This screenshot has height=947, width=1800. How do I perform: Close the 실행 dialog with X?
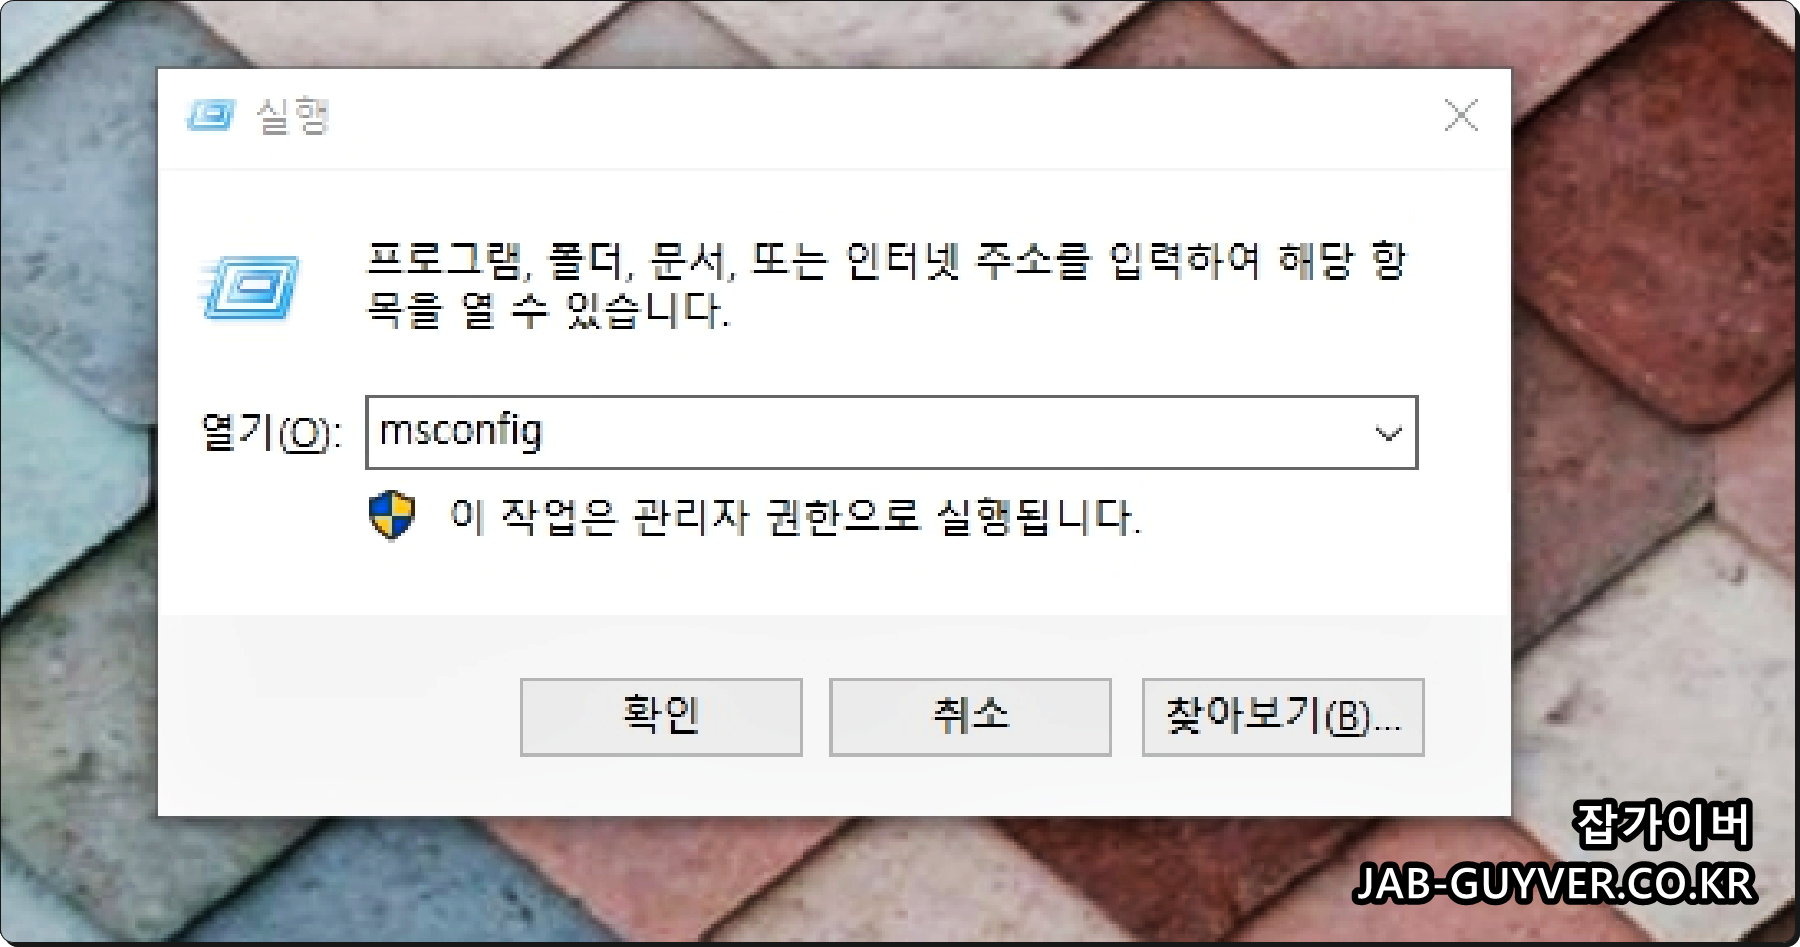[x=1461, y=115]
